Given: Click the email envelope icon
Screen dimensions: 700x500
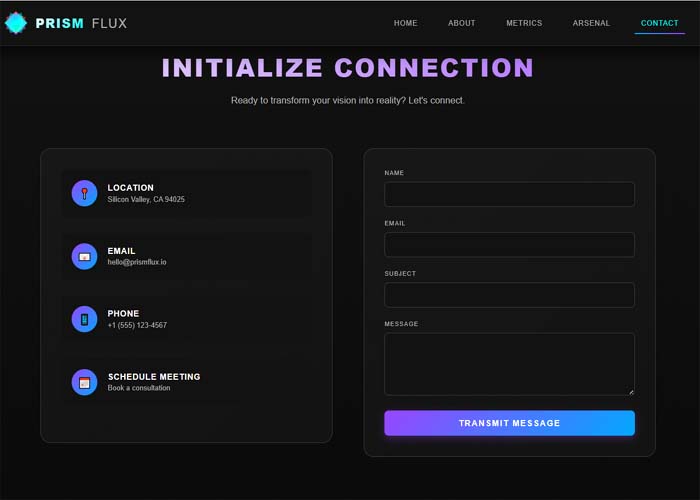Looking at the screenshot, I should [85, 256].
